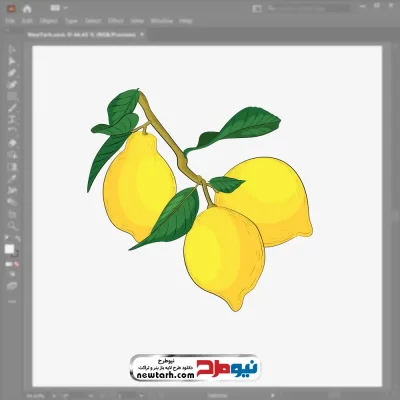Set paint to None (red slash)
Image resolution: width=400 pixels, height=400 pixels.
point(16,264)
